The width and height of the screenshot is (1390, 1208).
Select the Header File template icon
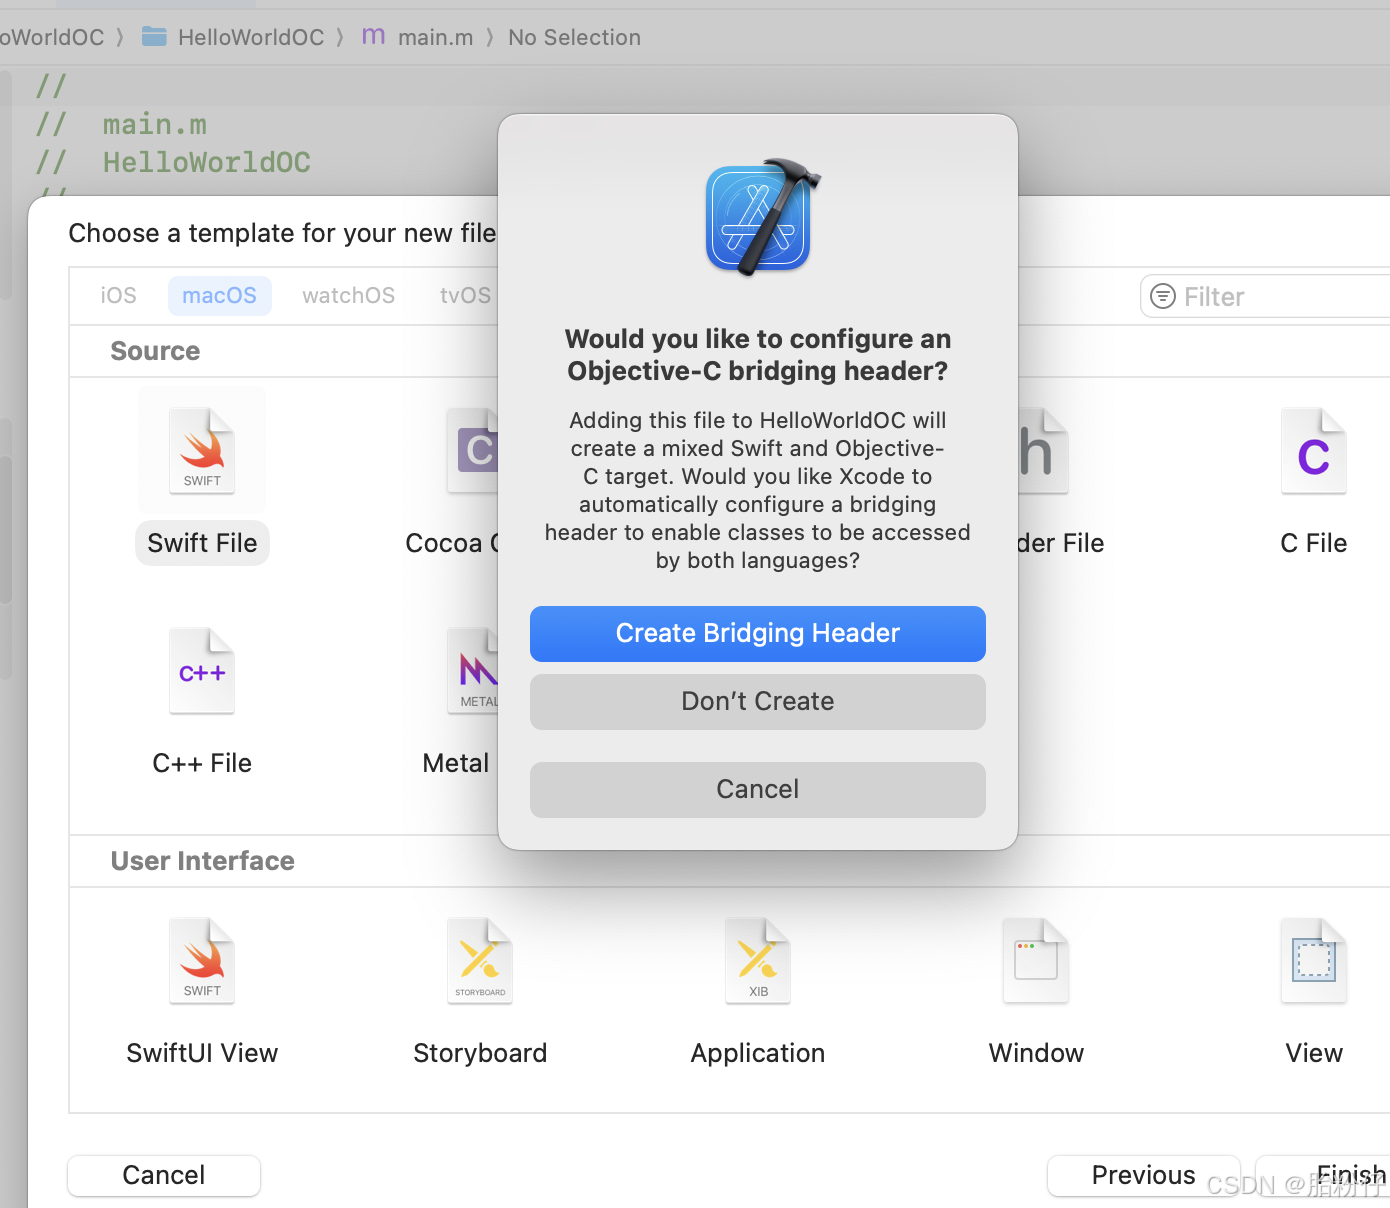[x=1044, y=451]
